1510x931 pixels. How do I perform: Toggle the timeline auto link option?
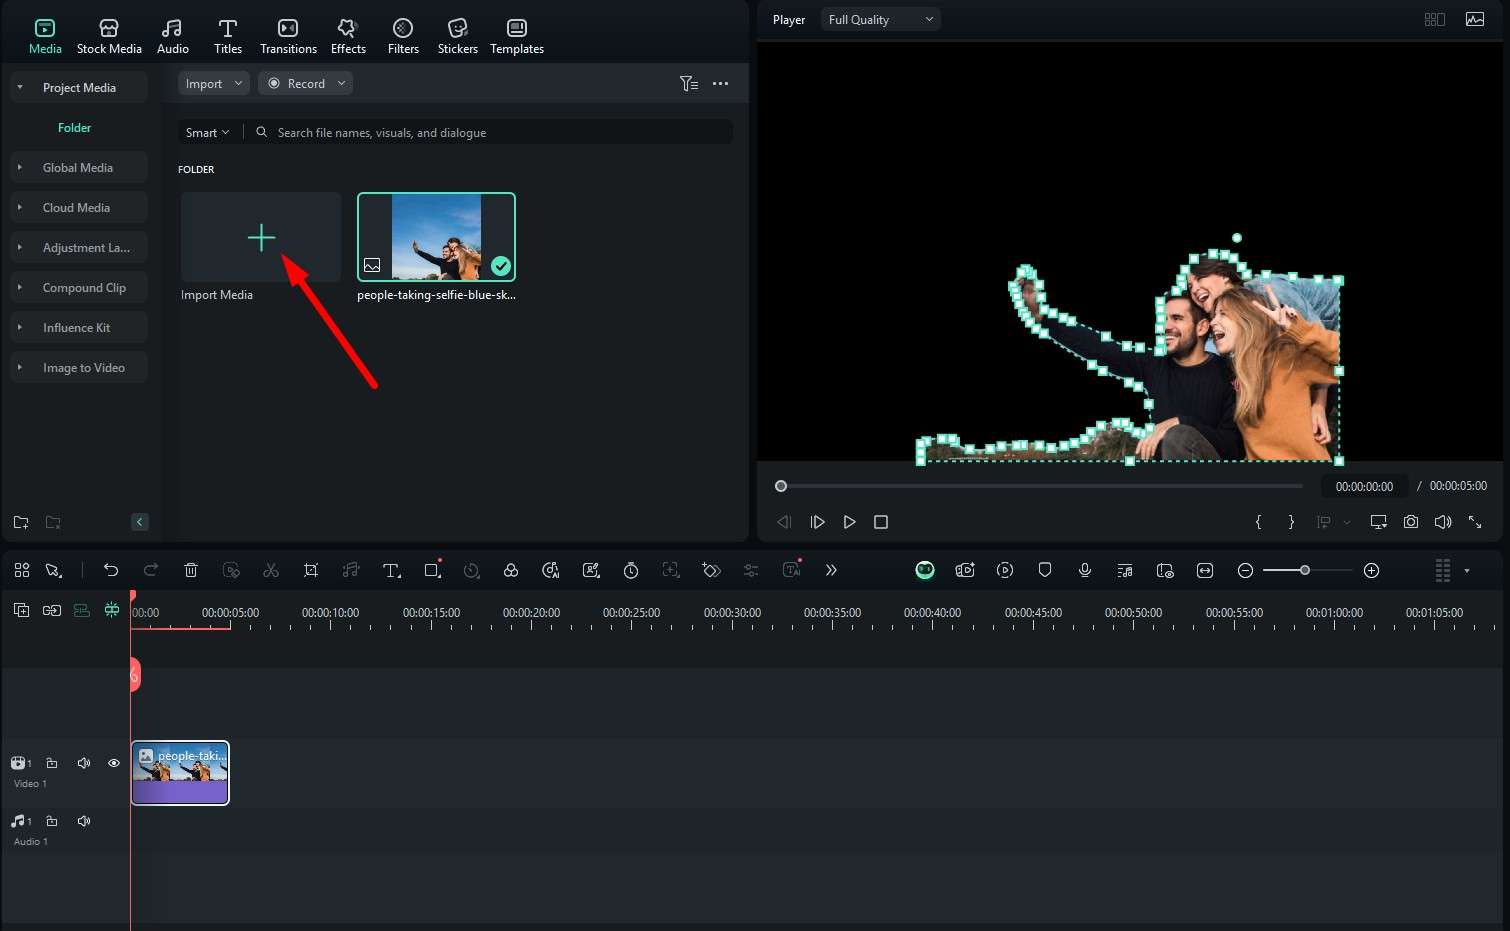click(x=51, y=610)
